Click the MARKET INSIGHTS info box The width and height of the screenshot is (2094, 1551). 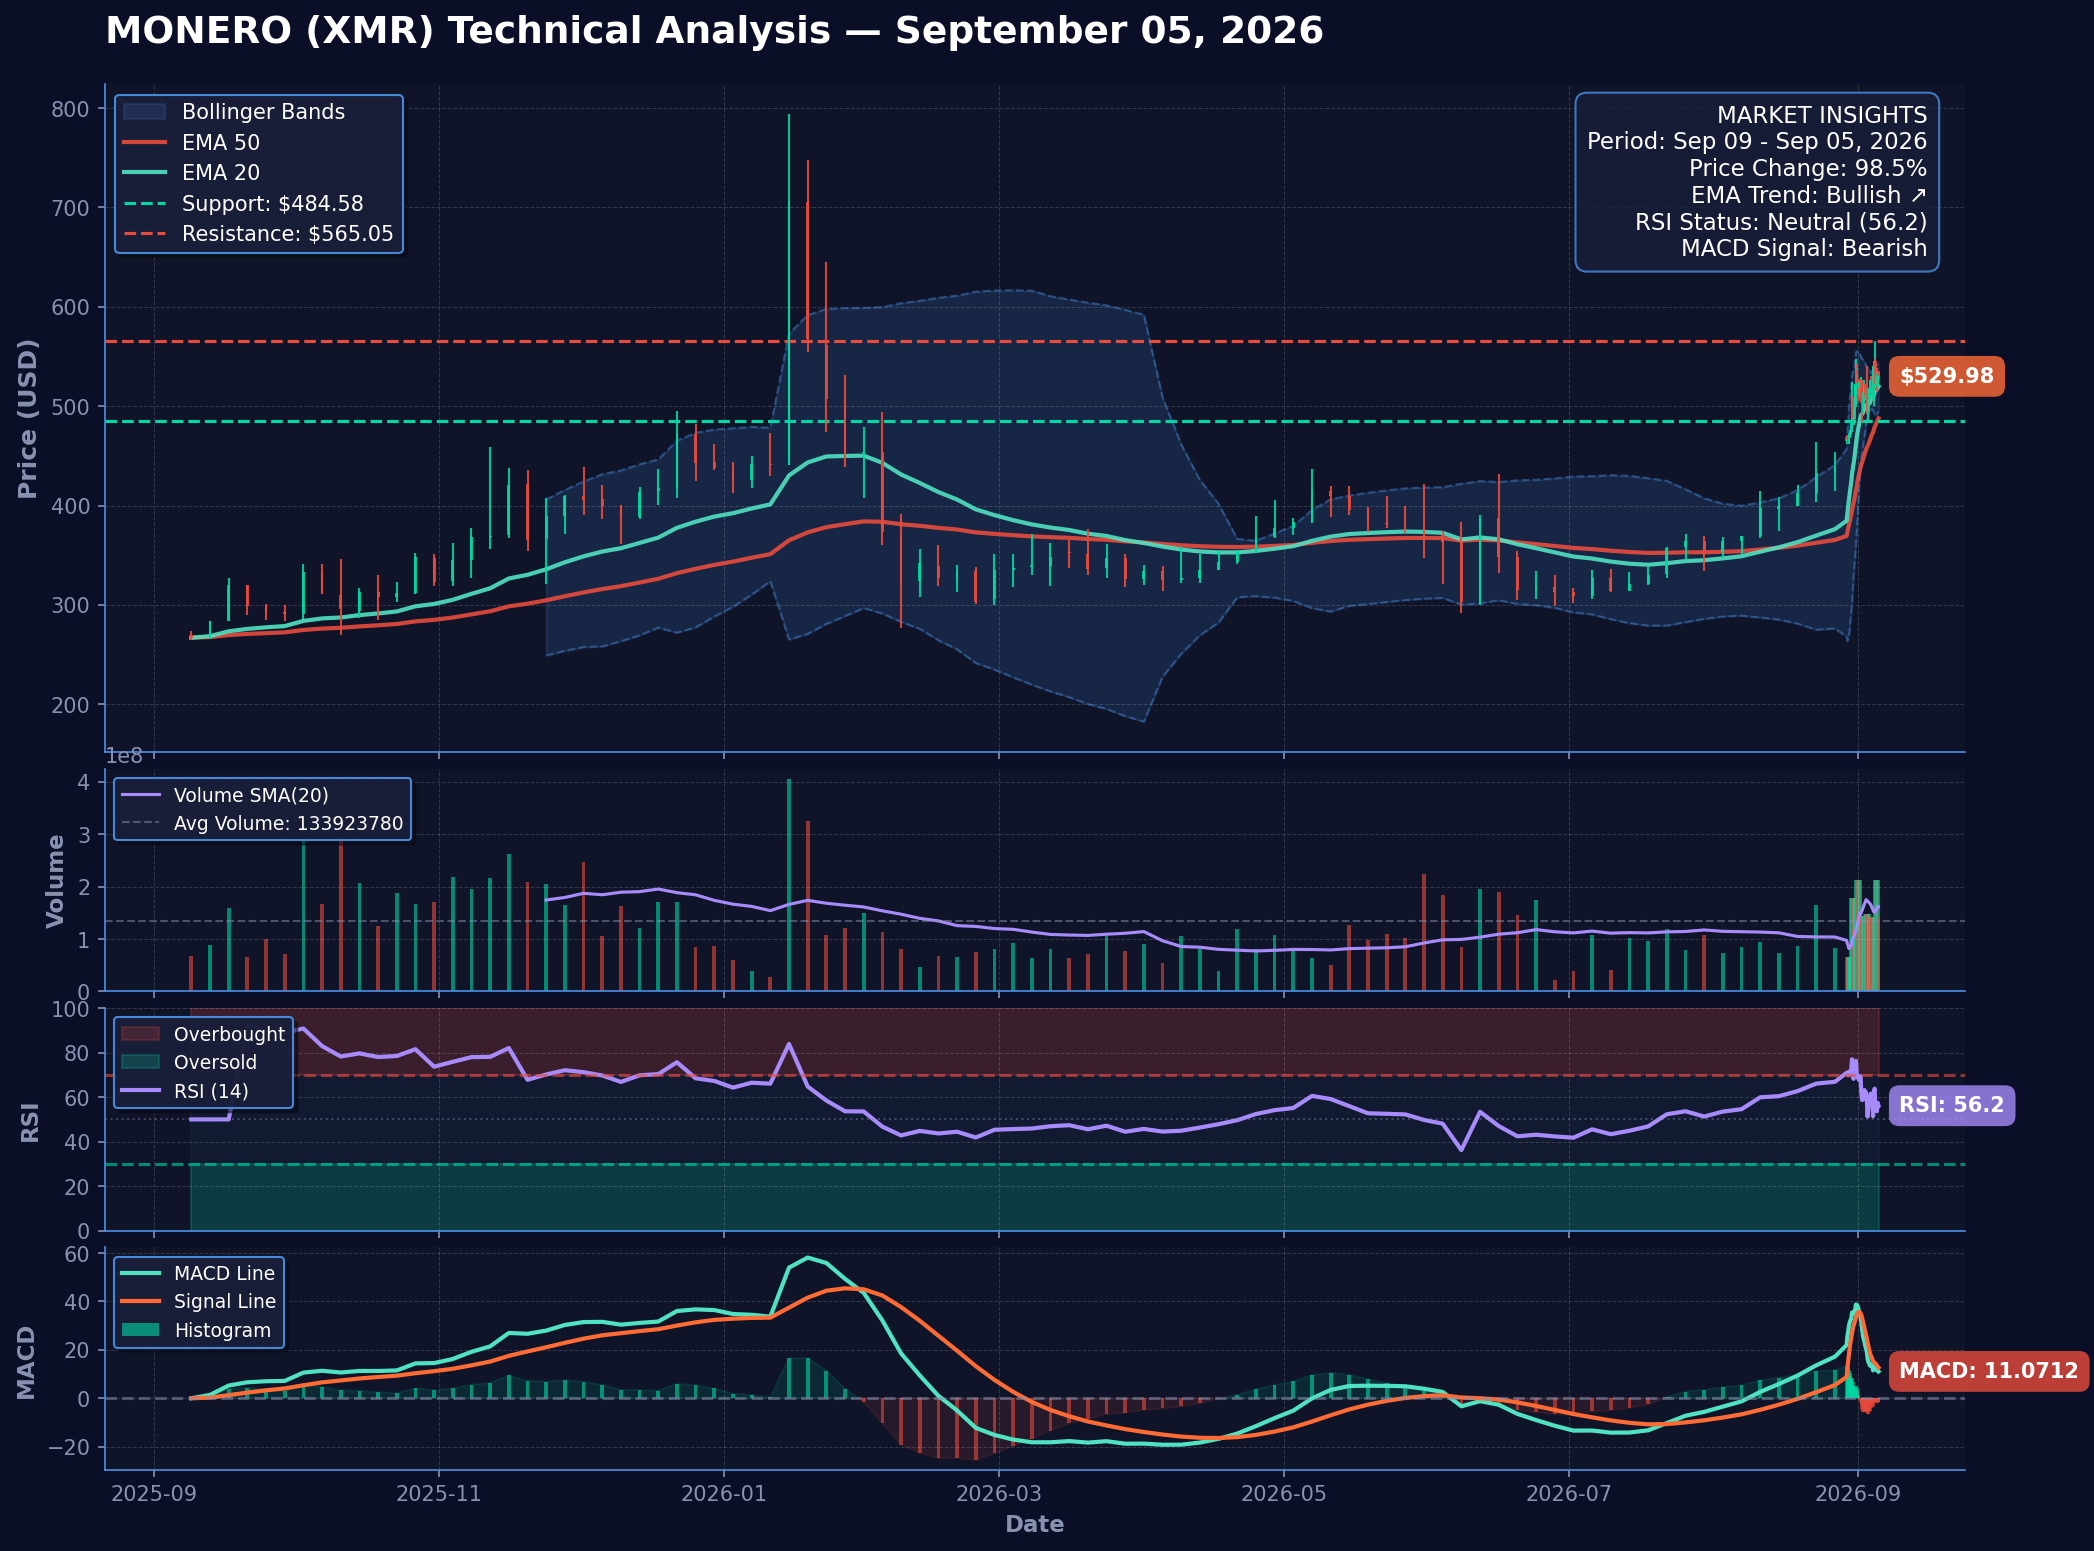1757,182
